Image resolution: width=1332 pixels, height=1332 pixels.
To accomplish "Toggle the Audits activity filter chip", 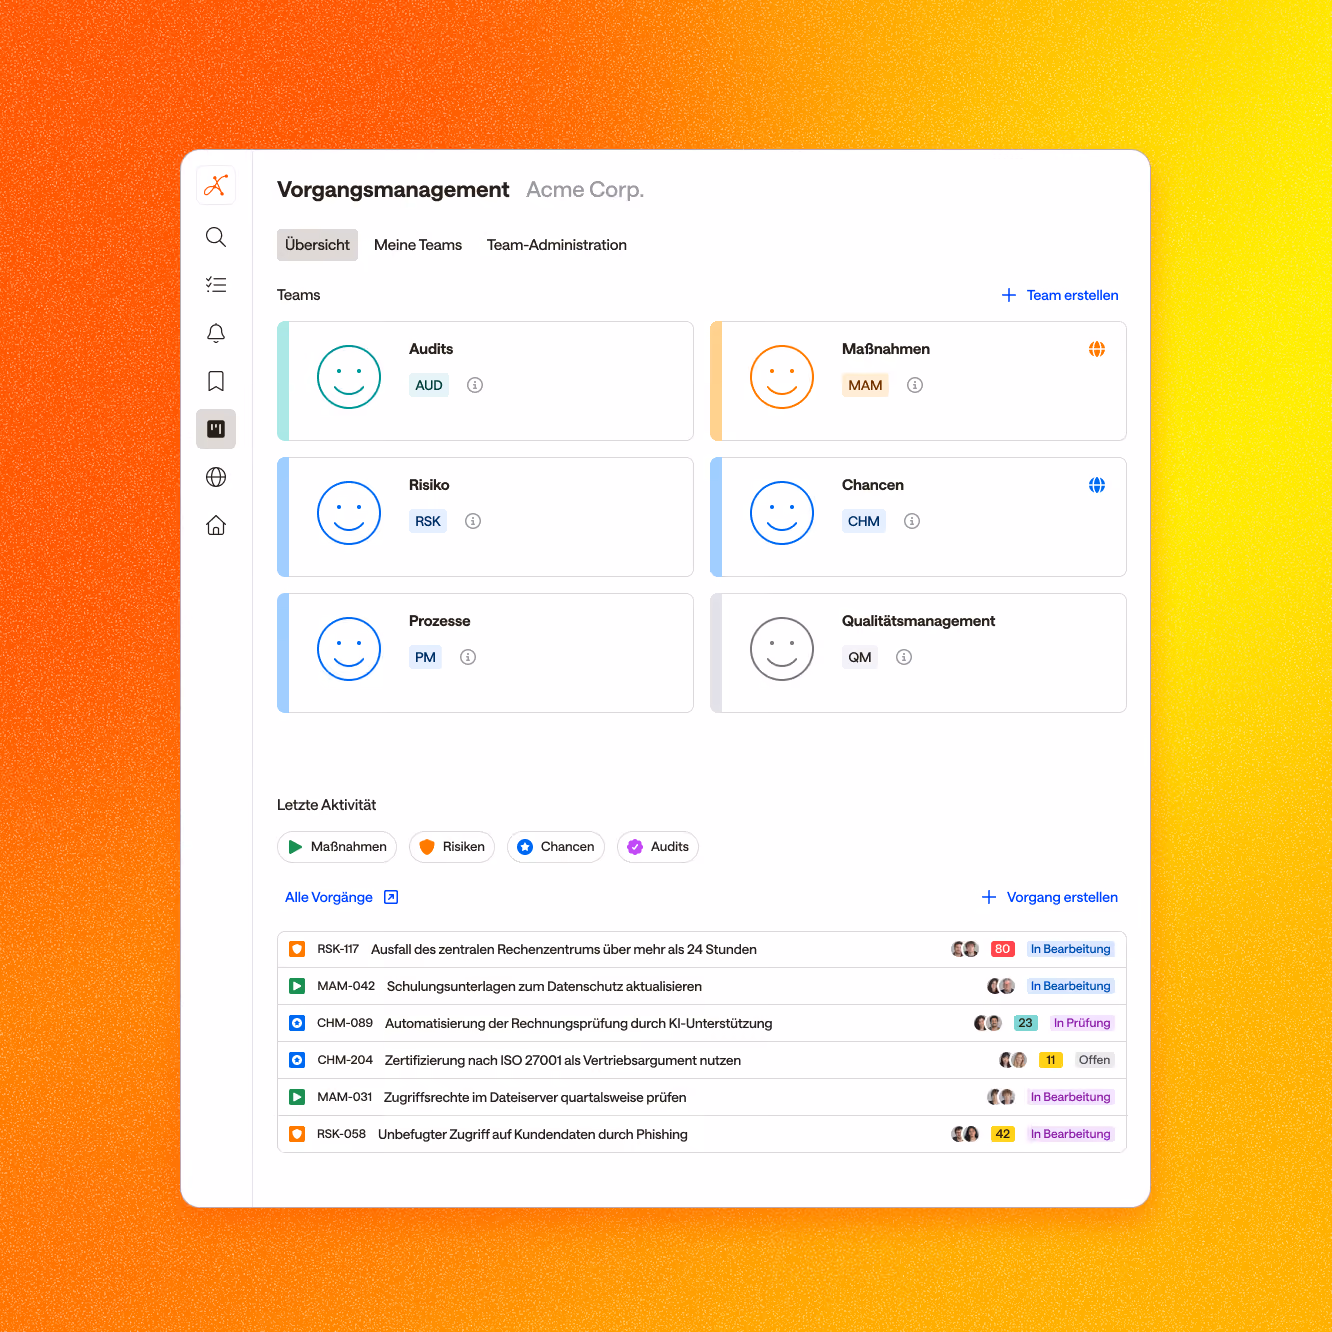I will (x=658, y=847).
